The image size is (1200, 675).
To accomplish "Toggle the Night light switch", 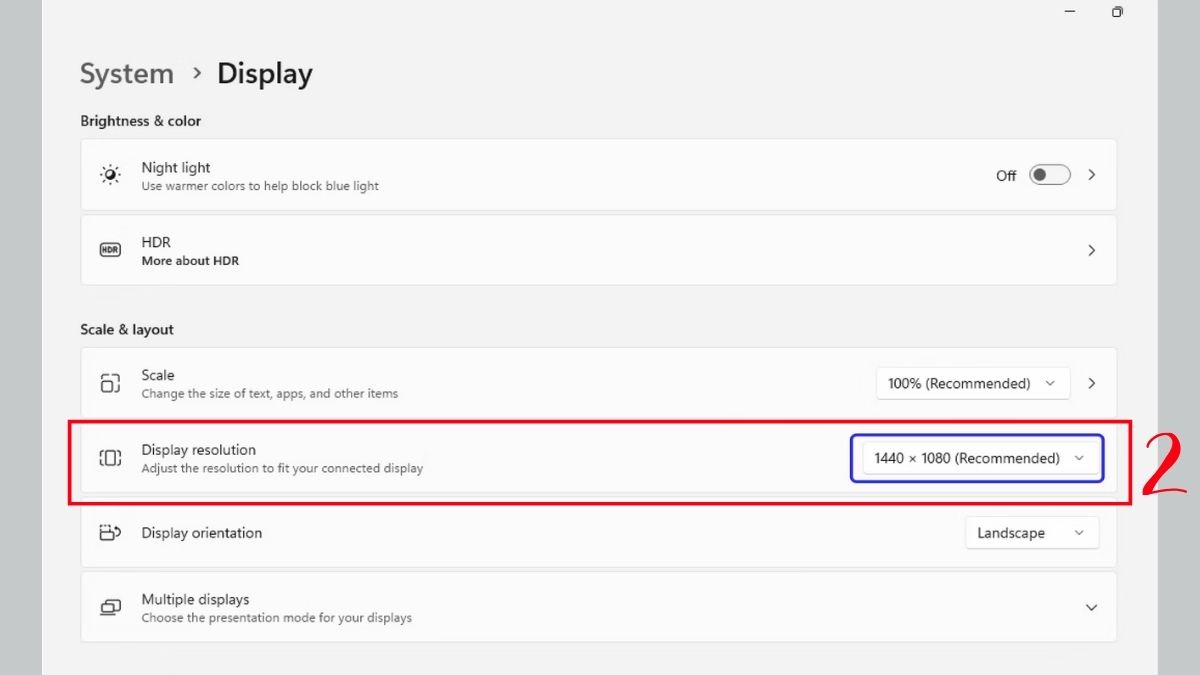I will 1050,175.
